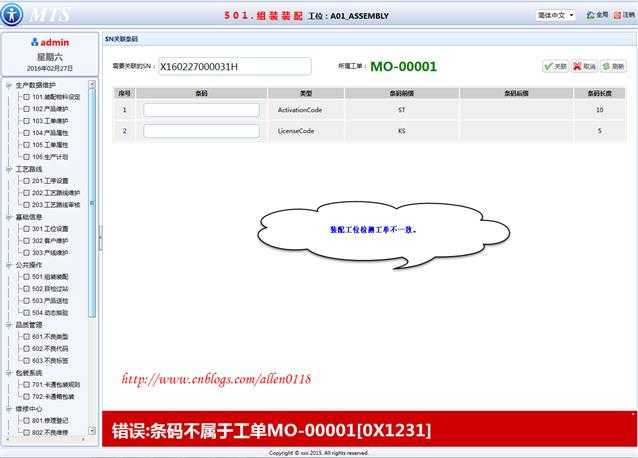This screenshot has width=638, height=458.
Task: Click the 类型 column header
Action: (306, 93)
